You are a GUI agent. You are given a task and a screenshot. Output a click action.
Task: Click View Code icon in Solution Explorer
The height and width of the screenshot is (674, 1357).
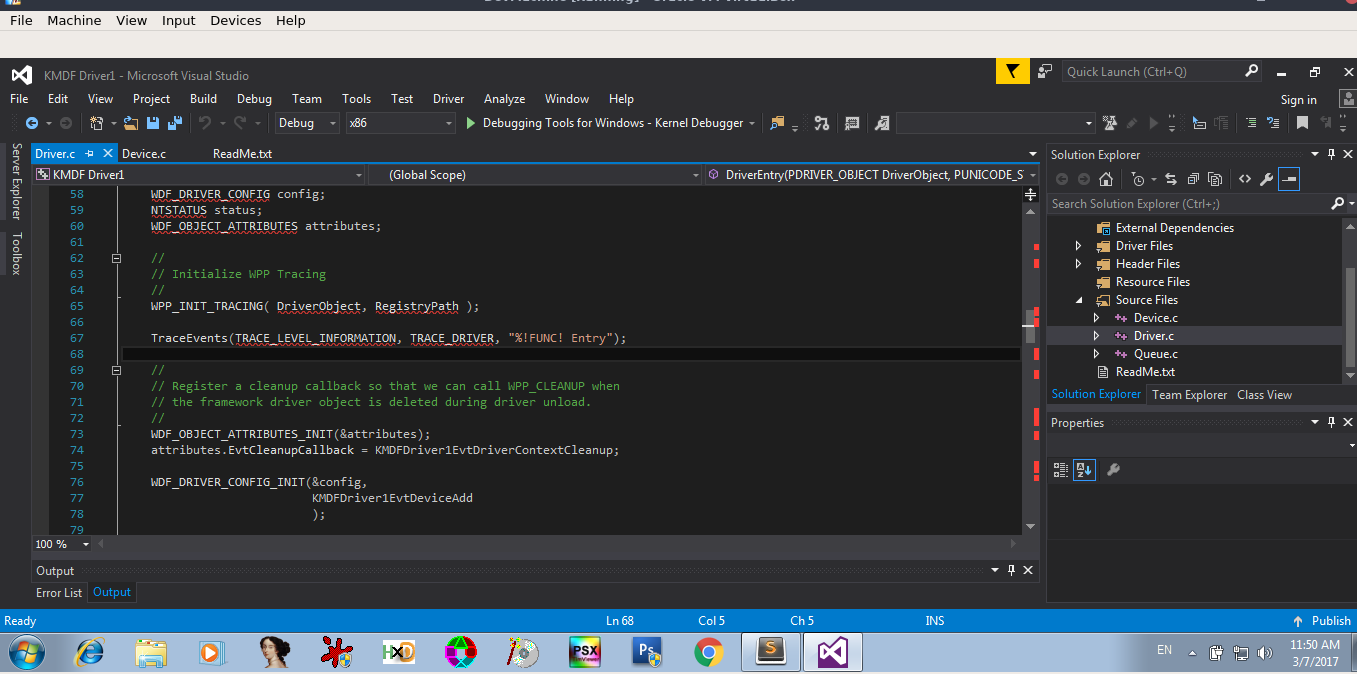(x=1244, y=179)
